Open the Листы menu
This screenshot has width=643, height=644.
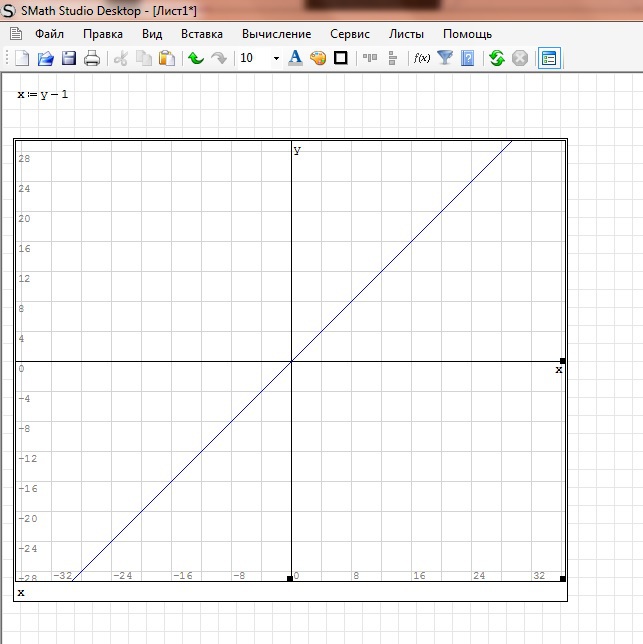(406, 34)
